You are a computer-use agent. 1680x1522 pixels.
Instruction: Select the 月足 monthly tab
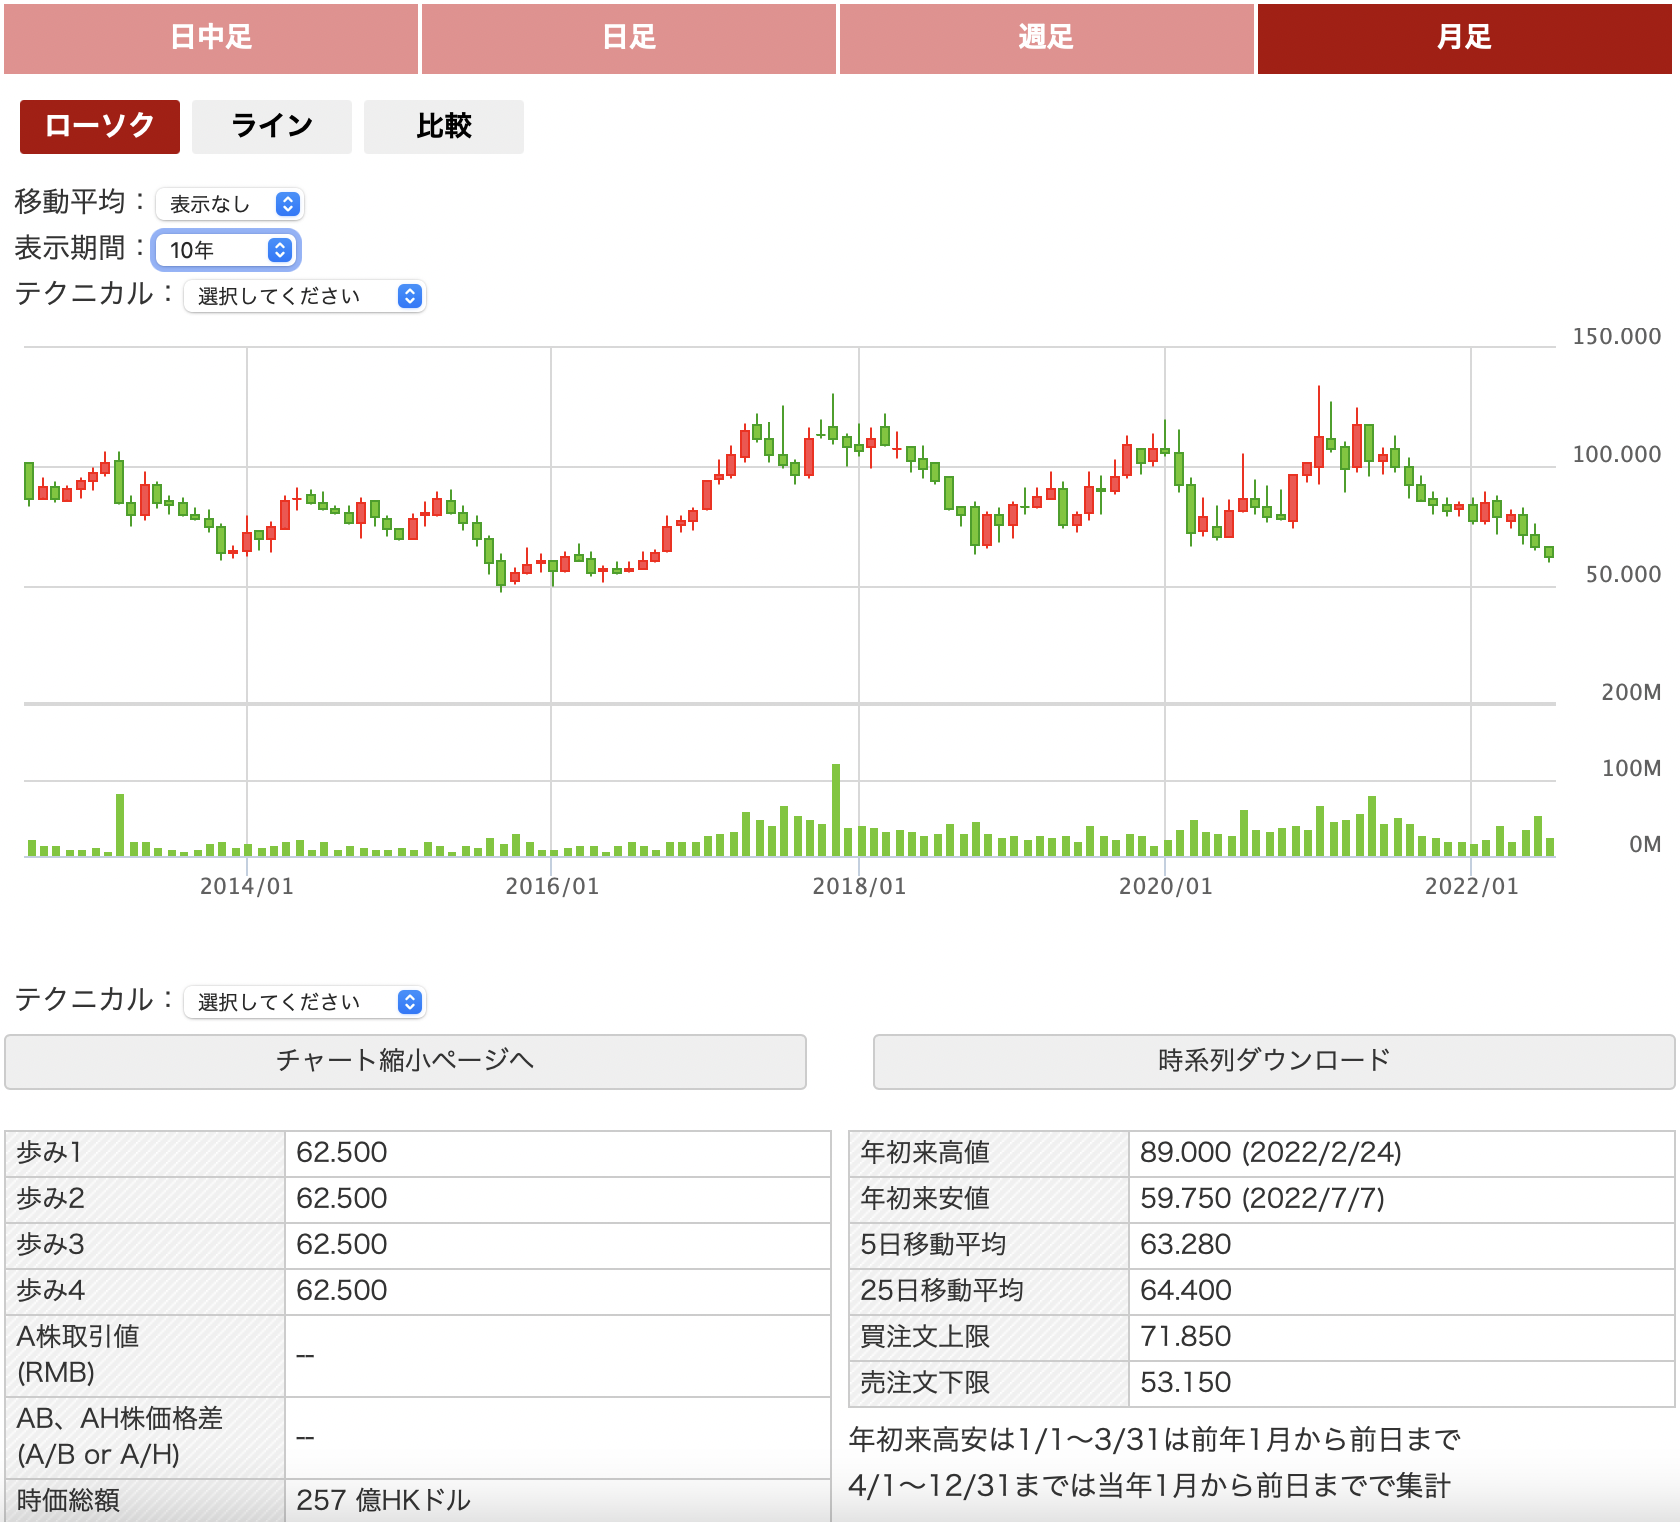[1464, 38]
